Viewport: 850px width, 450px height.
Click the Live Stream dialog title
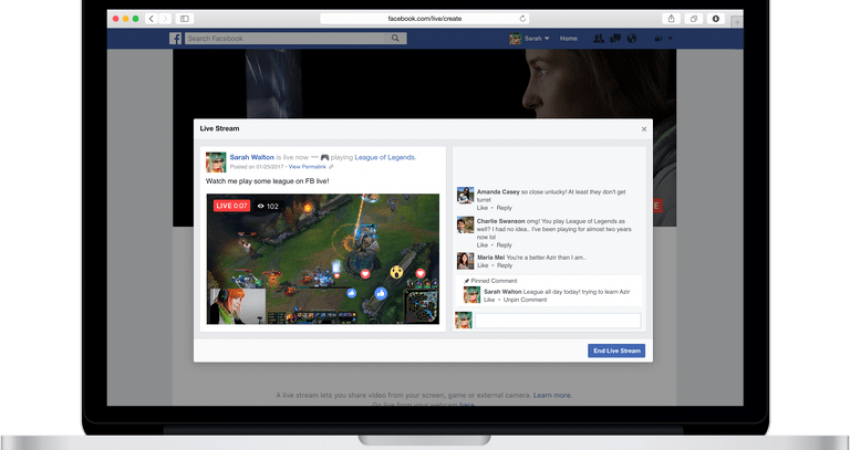click(x=220, y=128)
